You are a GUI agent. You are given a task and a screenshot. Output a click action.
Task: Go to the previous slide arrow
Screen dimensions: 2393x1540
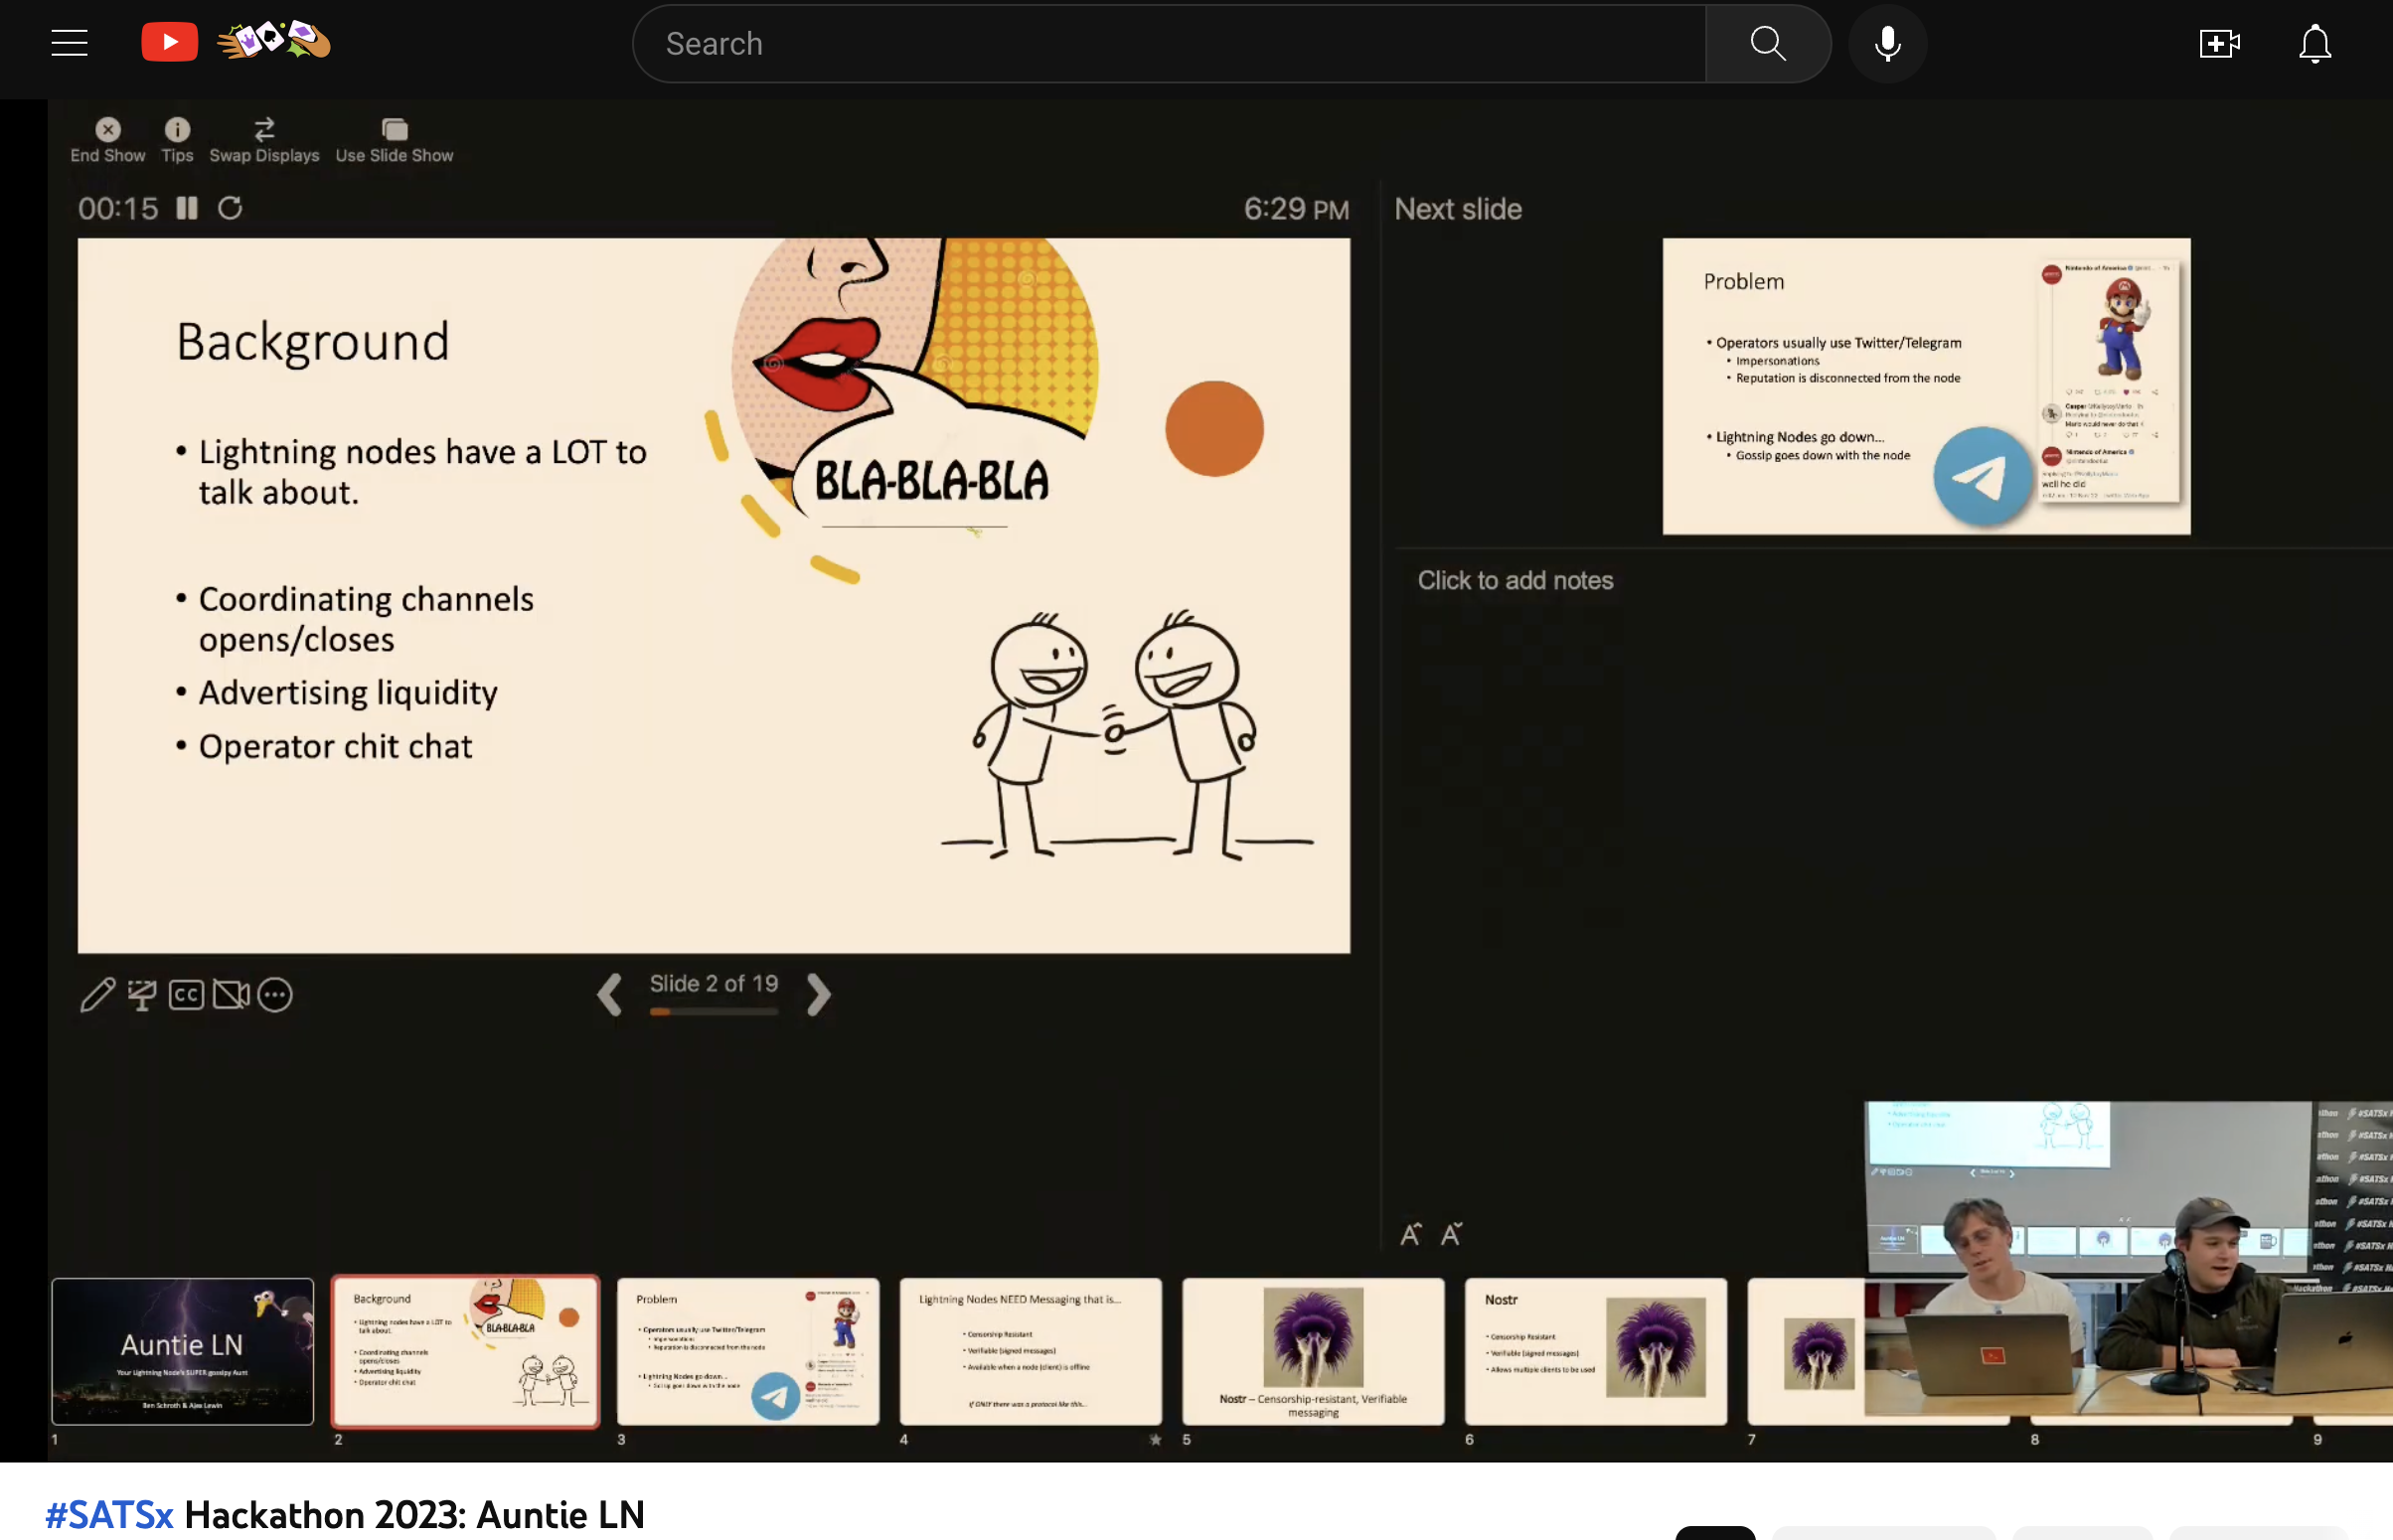coord(609,995)
